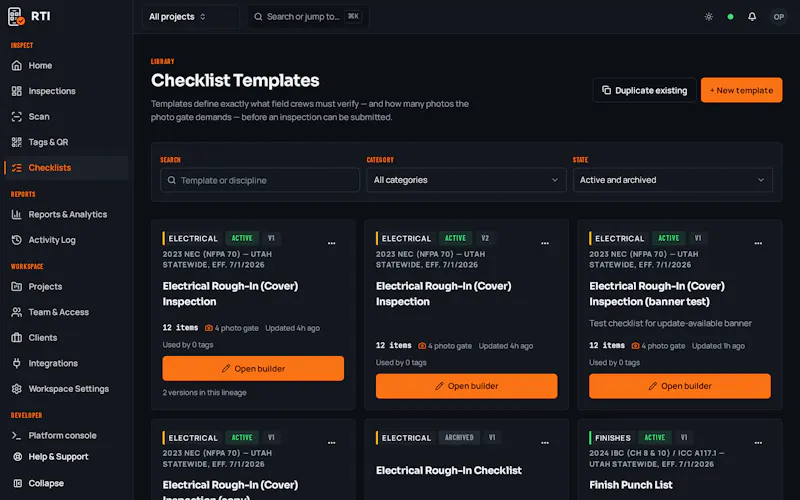
Task: Open Reports & Analytics
Action: point(65,214)
